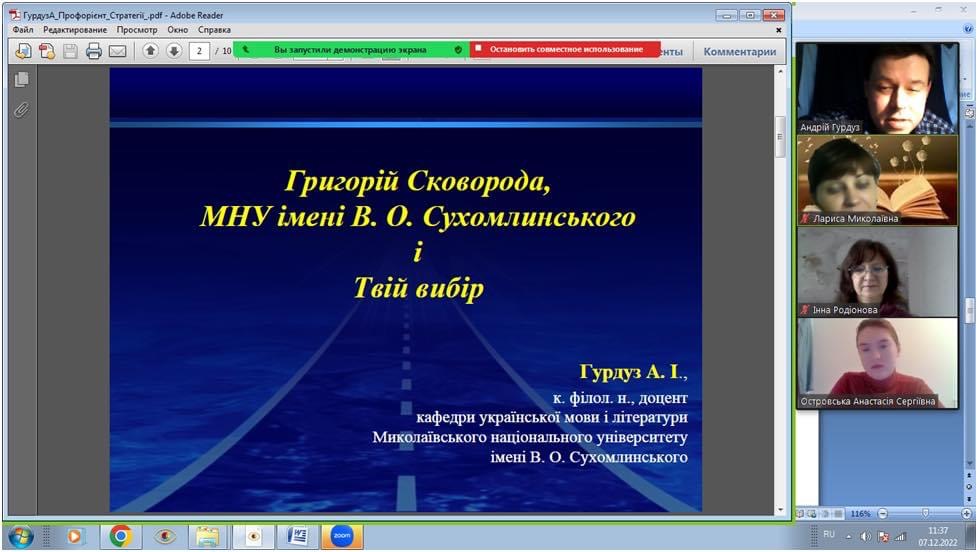This screenshot has height=552, width=978.
Task: Click the export PDF icon in Adobe Reader toolbar
Action: [24, 51]
